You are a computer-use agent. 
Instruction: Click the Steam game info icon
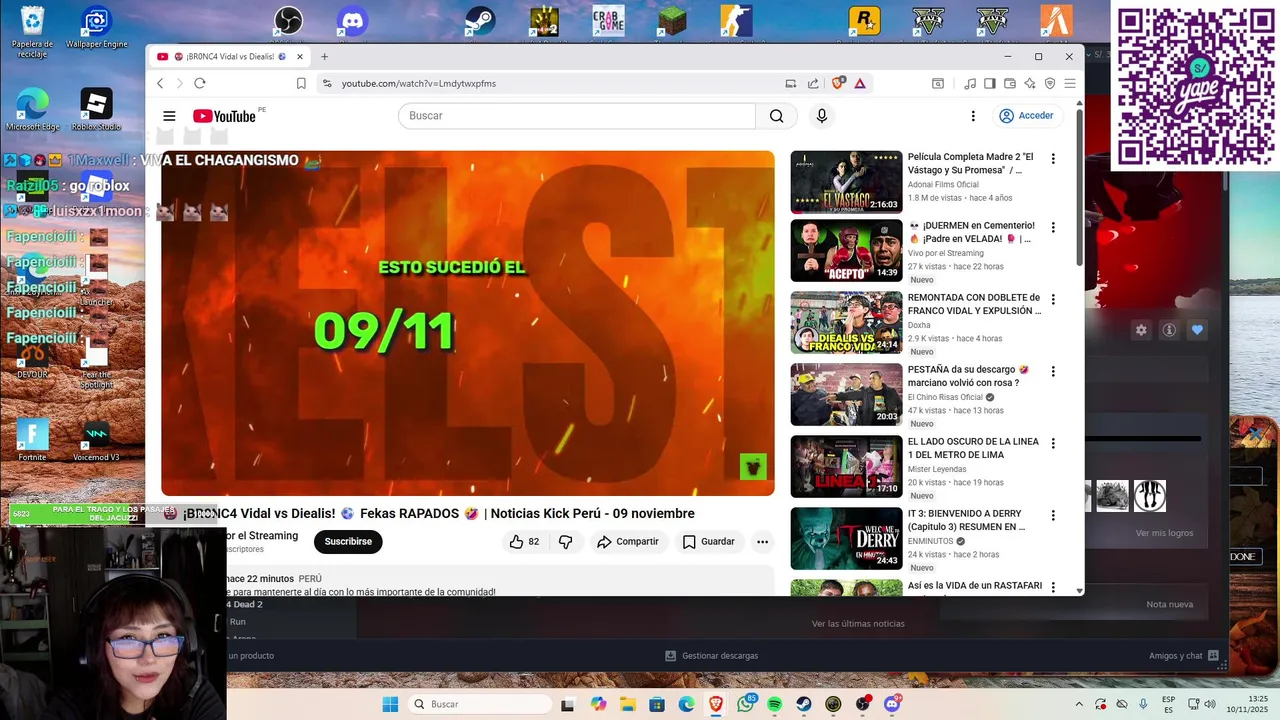(x=1168, y=330)
